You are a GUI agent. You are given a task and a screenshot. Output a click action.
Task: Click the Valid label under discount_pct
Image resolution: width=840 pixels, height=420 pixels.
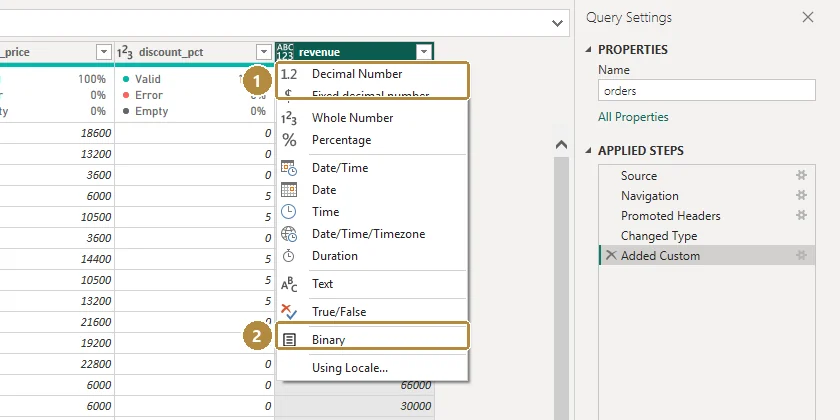pos(148,79)
